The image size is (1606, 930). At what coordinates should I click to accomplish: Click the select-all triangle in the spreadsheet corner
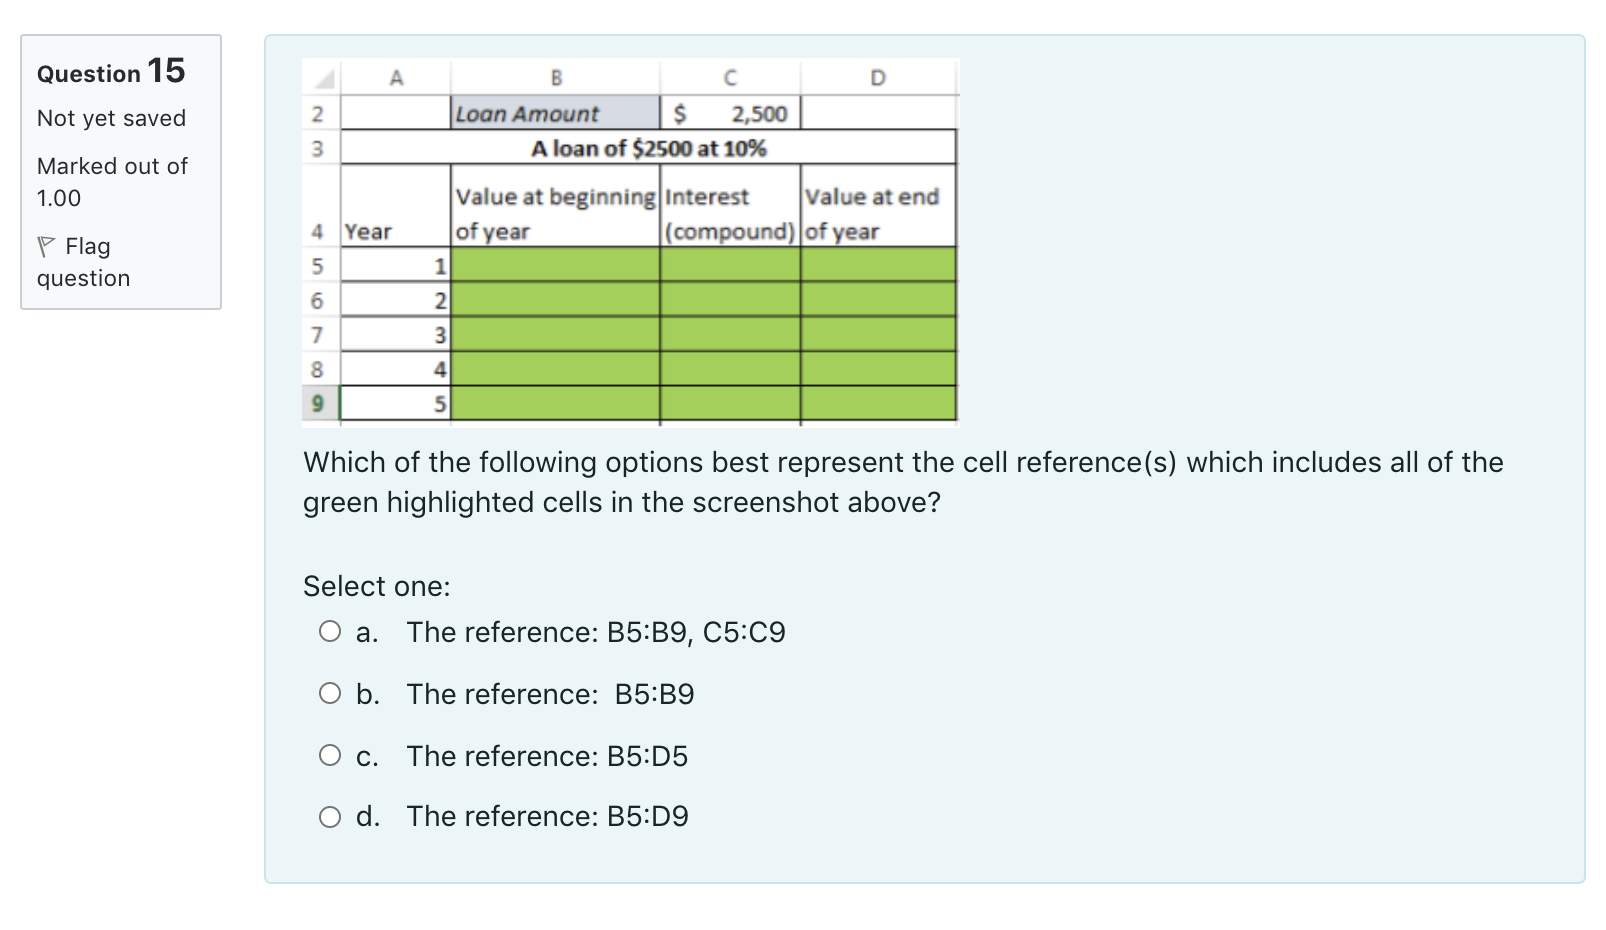point(322,77)
